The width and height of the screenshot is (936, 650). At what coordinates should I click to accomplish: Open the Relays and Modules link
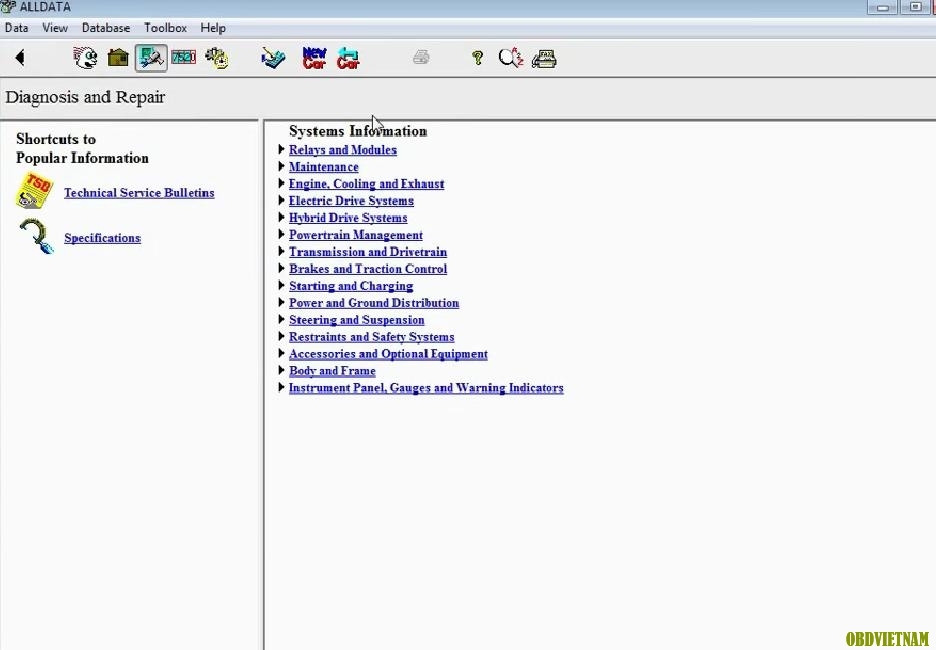[x=343, y=150]
